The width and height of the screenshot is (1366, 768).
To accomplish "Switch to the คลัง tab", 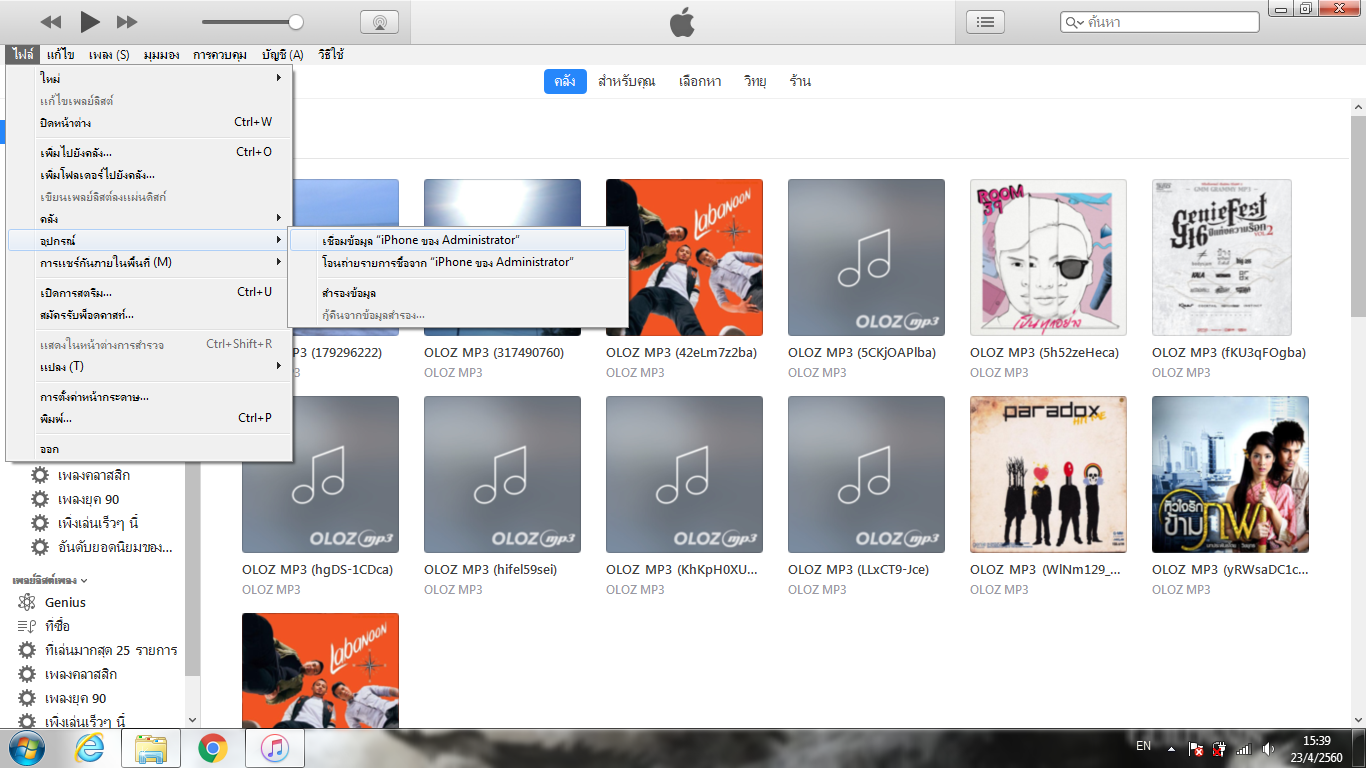I will coord(565,81).
